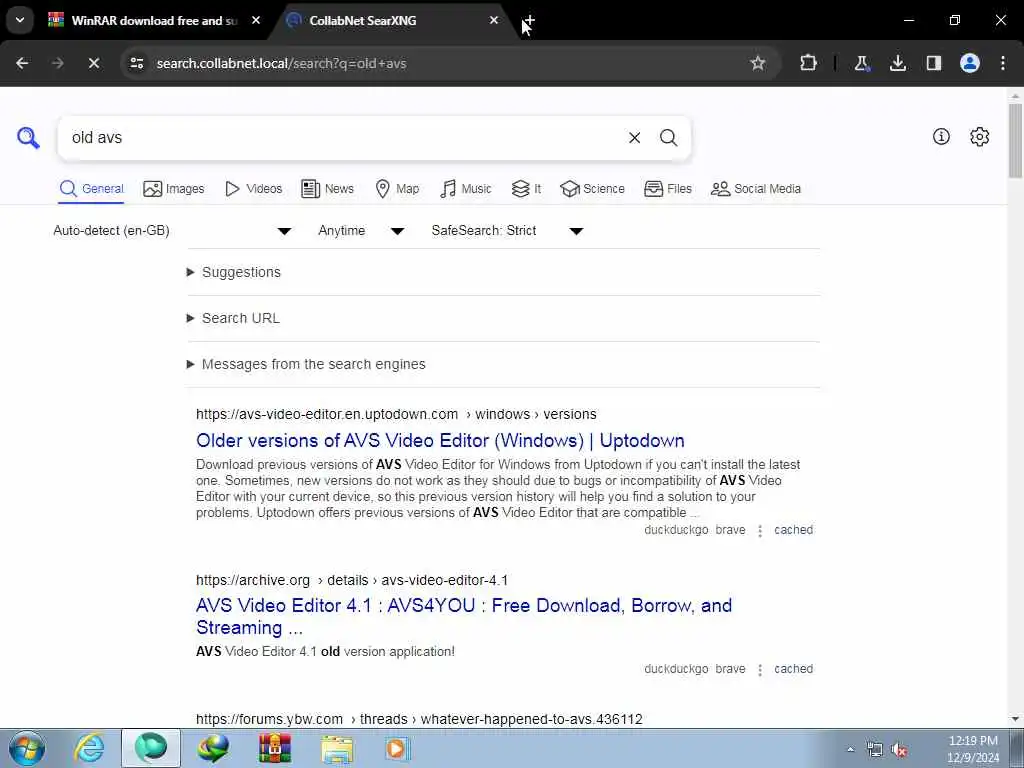Select the Images category
The height and width of the screenshot is (768, 1024).
[174, 189]
